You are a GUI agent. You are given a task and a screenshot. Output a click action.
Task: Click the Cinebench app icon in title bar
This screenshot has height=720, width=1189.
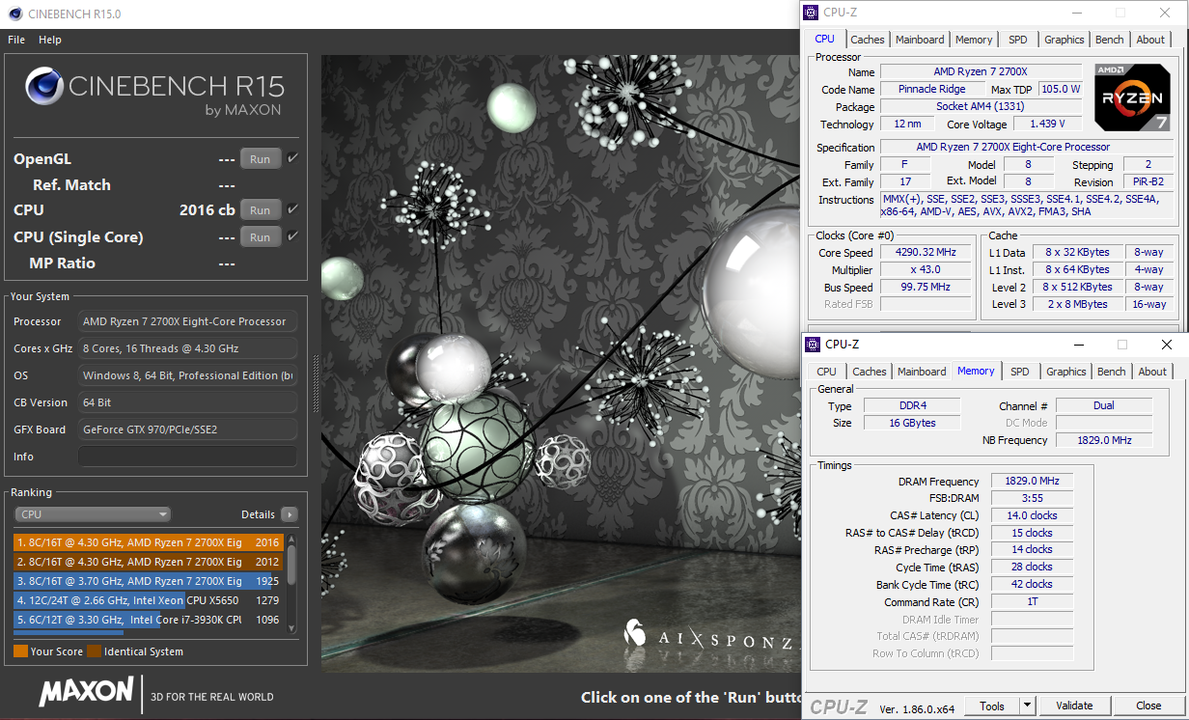tap(15, 14)
